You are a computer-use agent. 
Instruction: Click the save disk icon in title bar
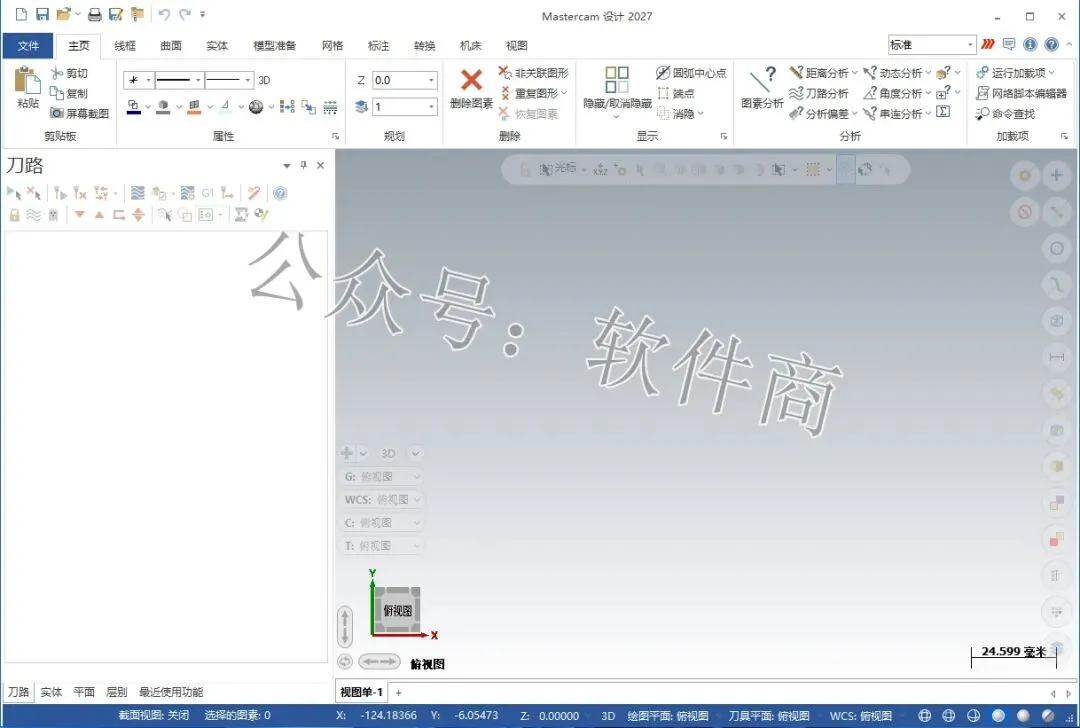(42, 14)
